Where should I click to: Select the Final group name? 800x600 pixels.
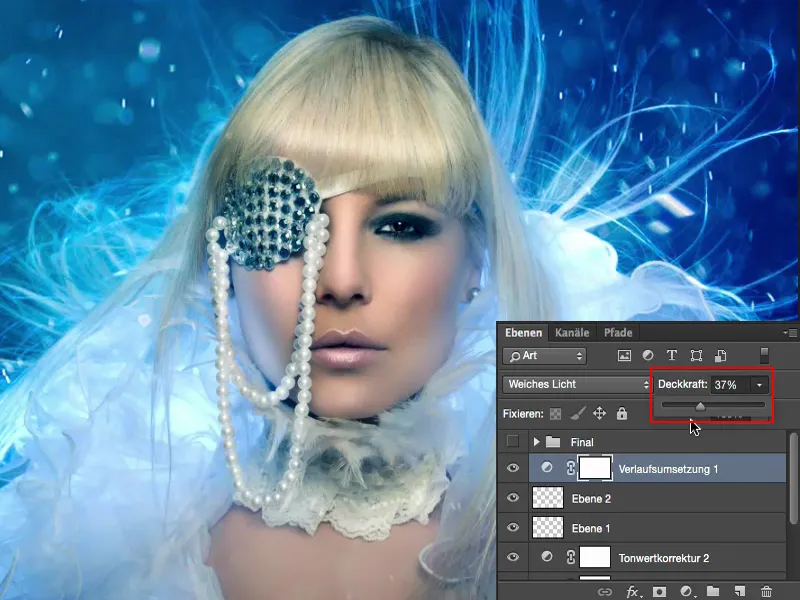tap(582, 442)
